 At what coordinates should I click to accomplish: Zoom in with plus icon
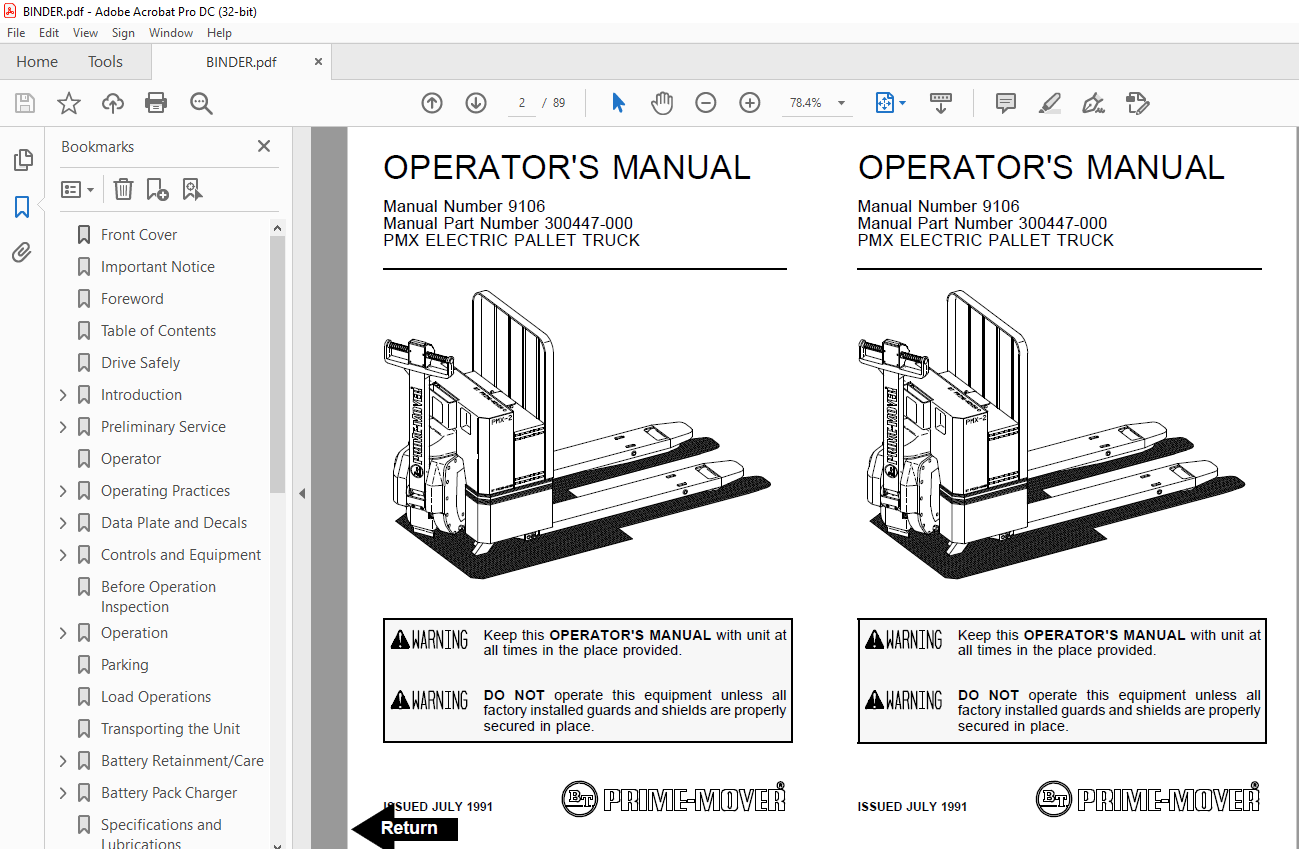[x=750, y=103]
